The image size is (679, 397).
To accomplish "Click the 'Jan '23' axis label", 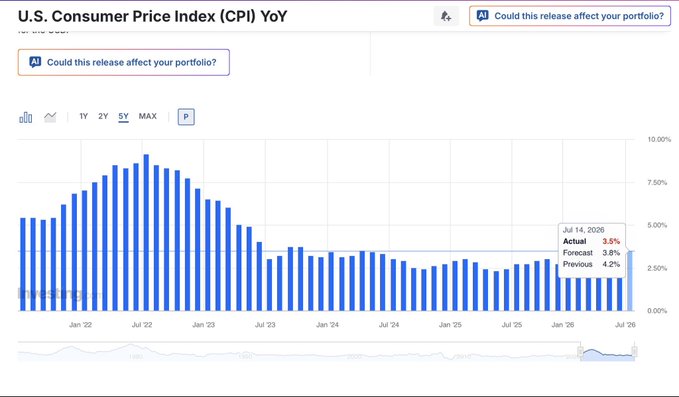I will coord(204,325).
